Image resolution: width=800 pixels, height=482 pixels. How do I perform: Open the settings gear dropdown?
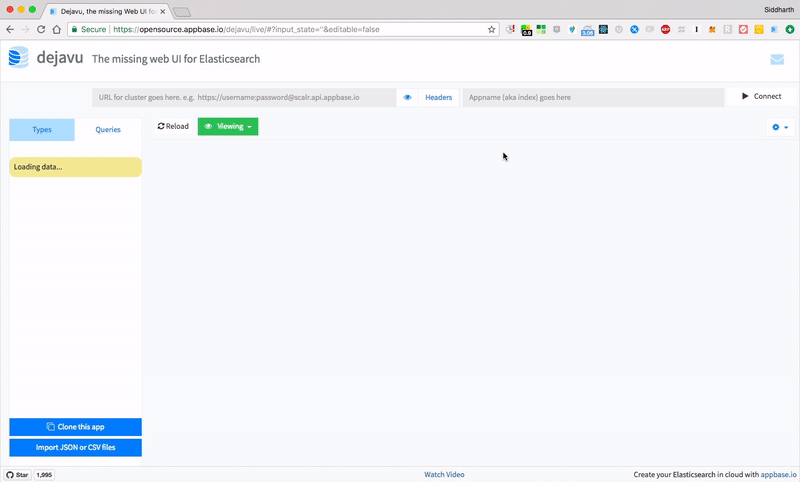780,127
